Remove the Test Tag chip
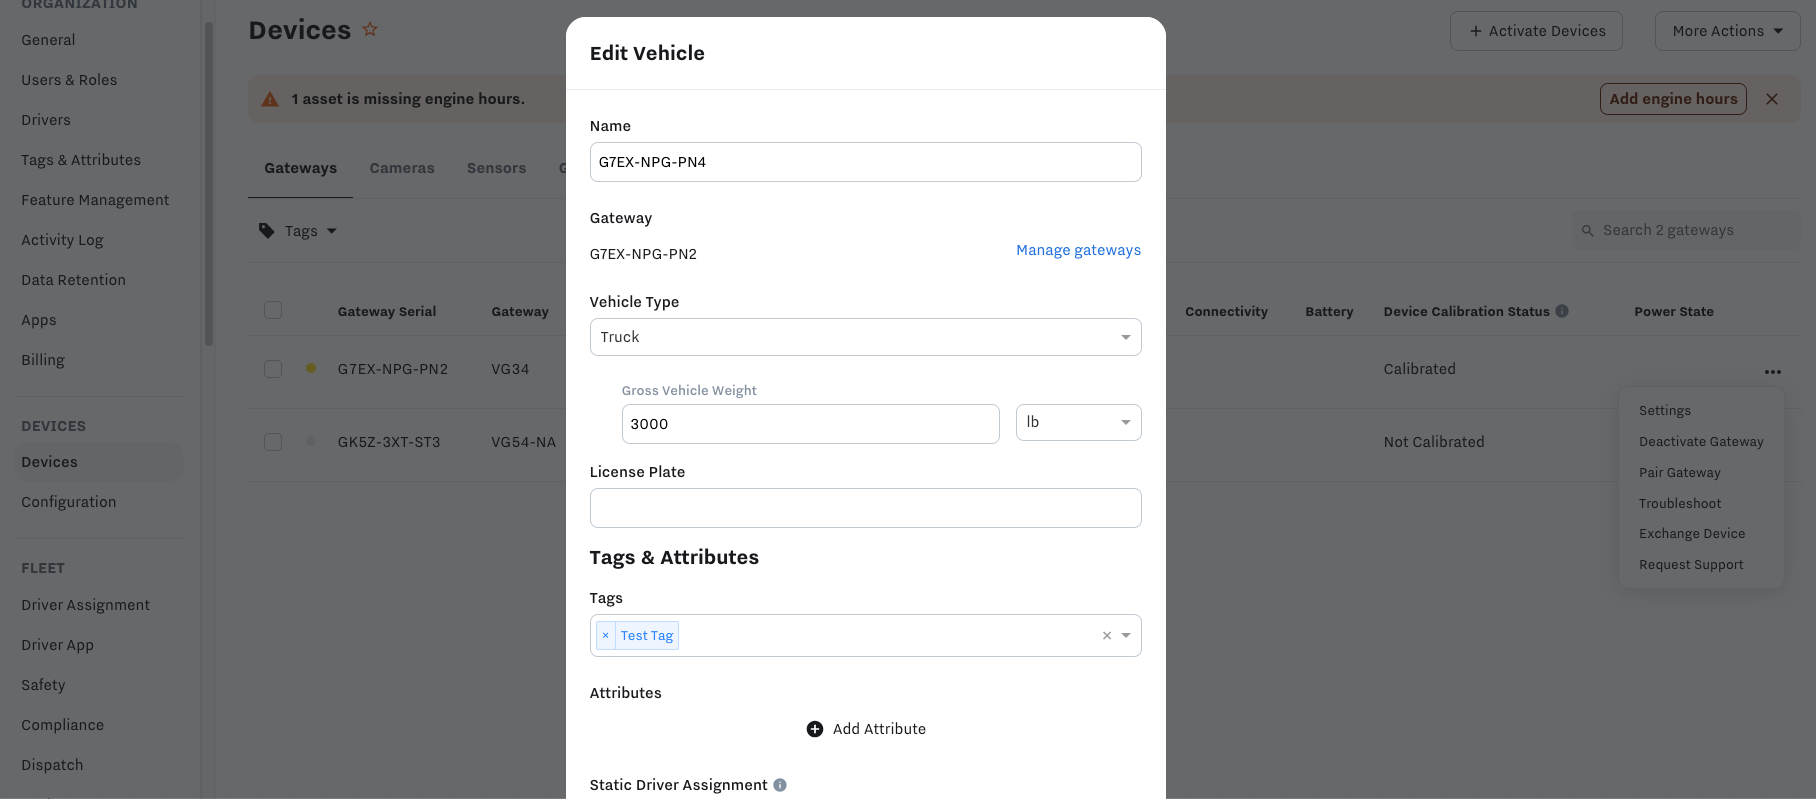The width and height of the screenshot is (1816, 799). pos(605,636)
